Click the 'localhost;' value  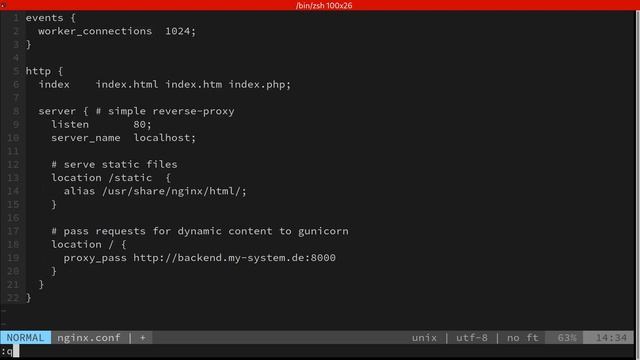(x=165, y=138)
